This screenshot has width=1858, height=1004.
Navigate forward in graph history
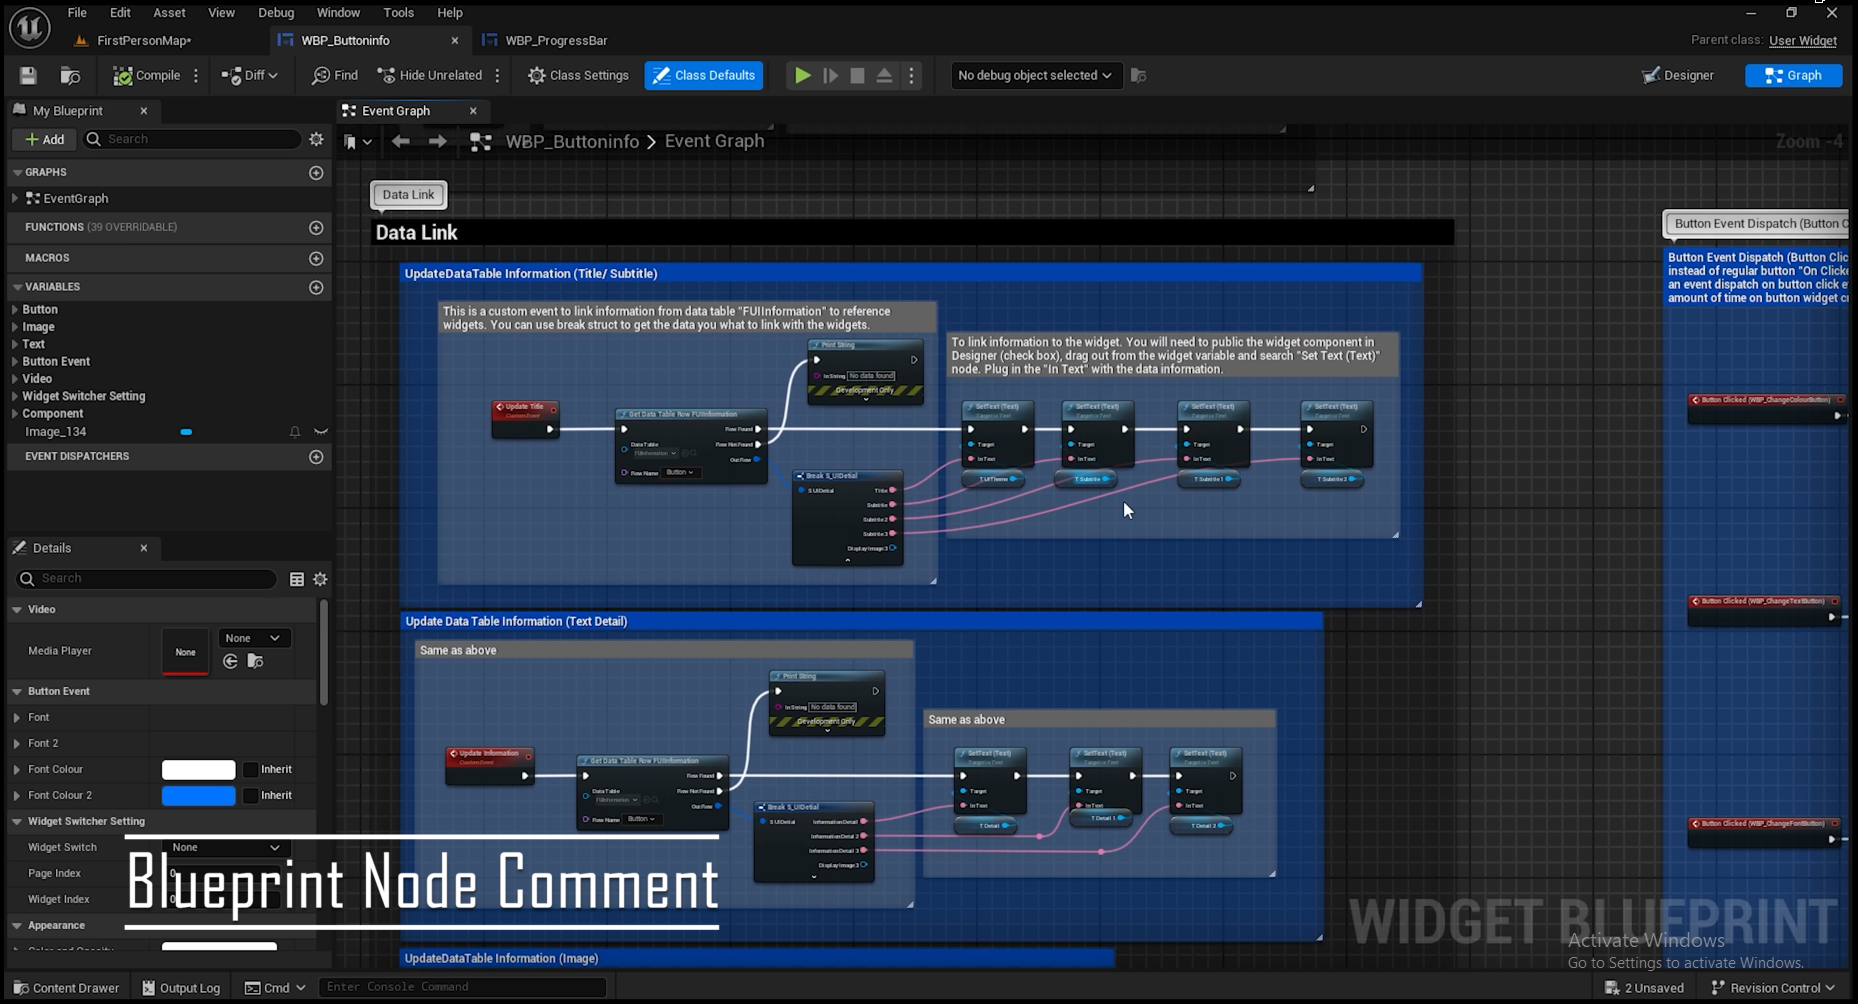437,142
